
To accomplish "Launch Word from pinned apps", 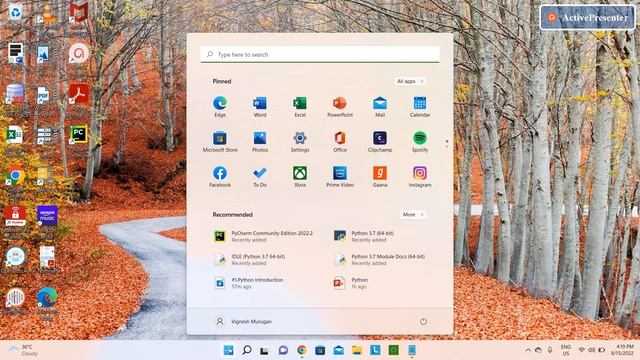I will tap(260, 107).
